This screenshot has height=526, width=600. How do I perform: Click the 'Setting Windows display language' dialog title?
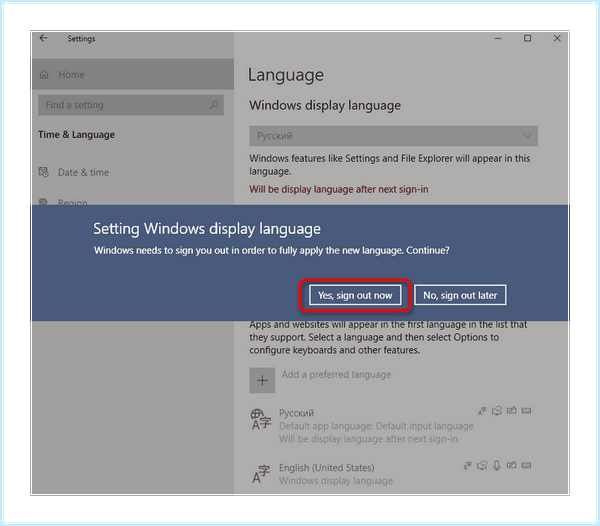207,229
